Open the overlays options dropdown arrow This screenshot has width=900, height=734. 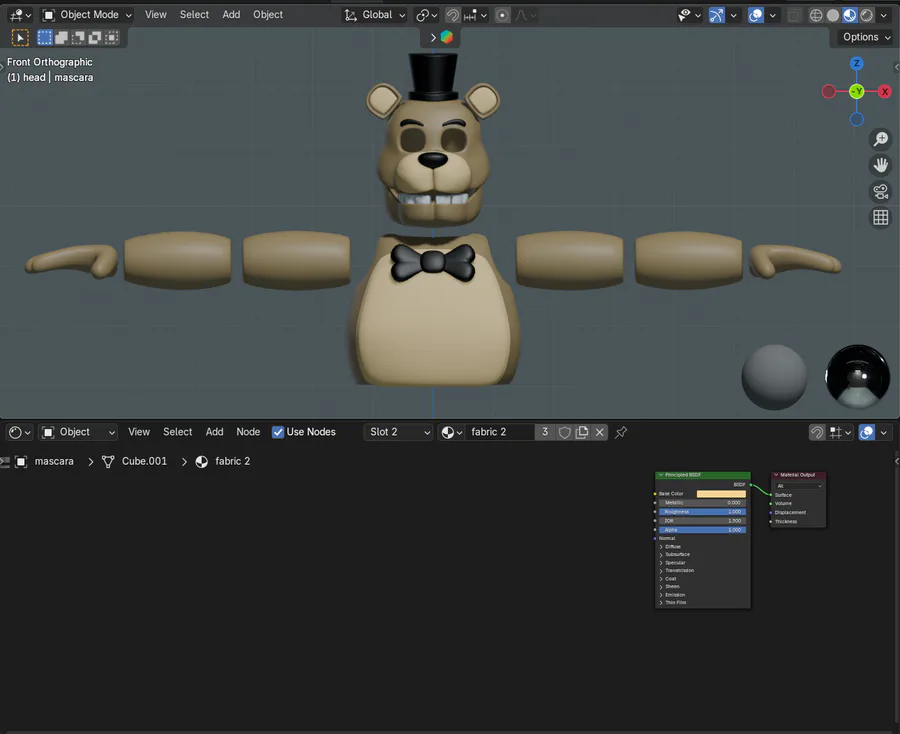coord(773,15)
